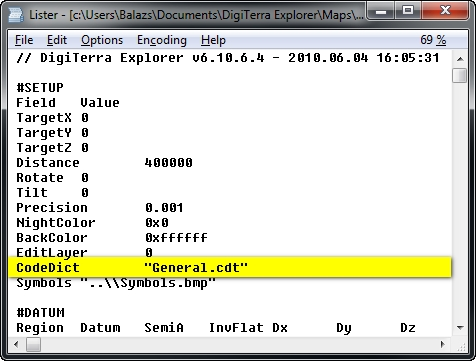Click the "TargetX" field name
Image resolution: width=476 pixels, height=361 pixels.
click(44, 118)
